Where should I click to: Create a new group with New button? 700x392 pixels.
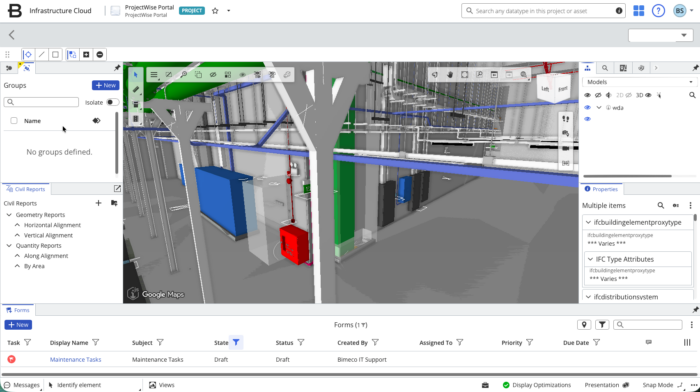(x=105, y=85)
